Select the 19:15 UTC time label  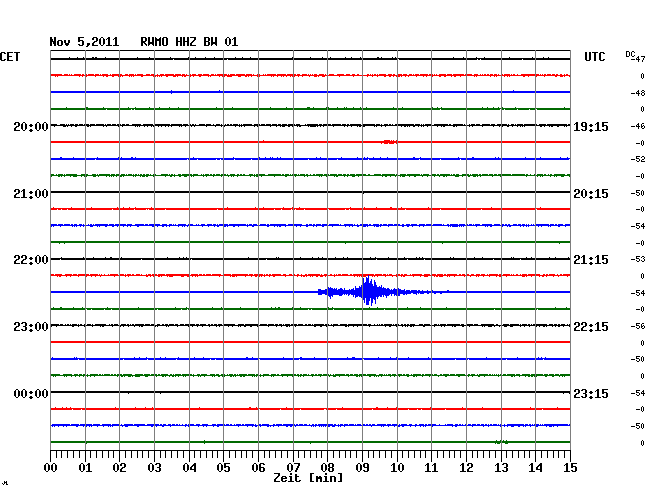(591, 126)
